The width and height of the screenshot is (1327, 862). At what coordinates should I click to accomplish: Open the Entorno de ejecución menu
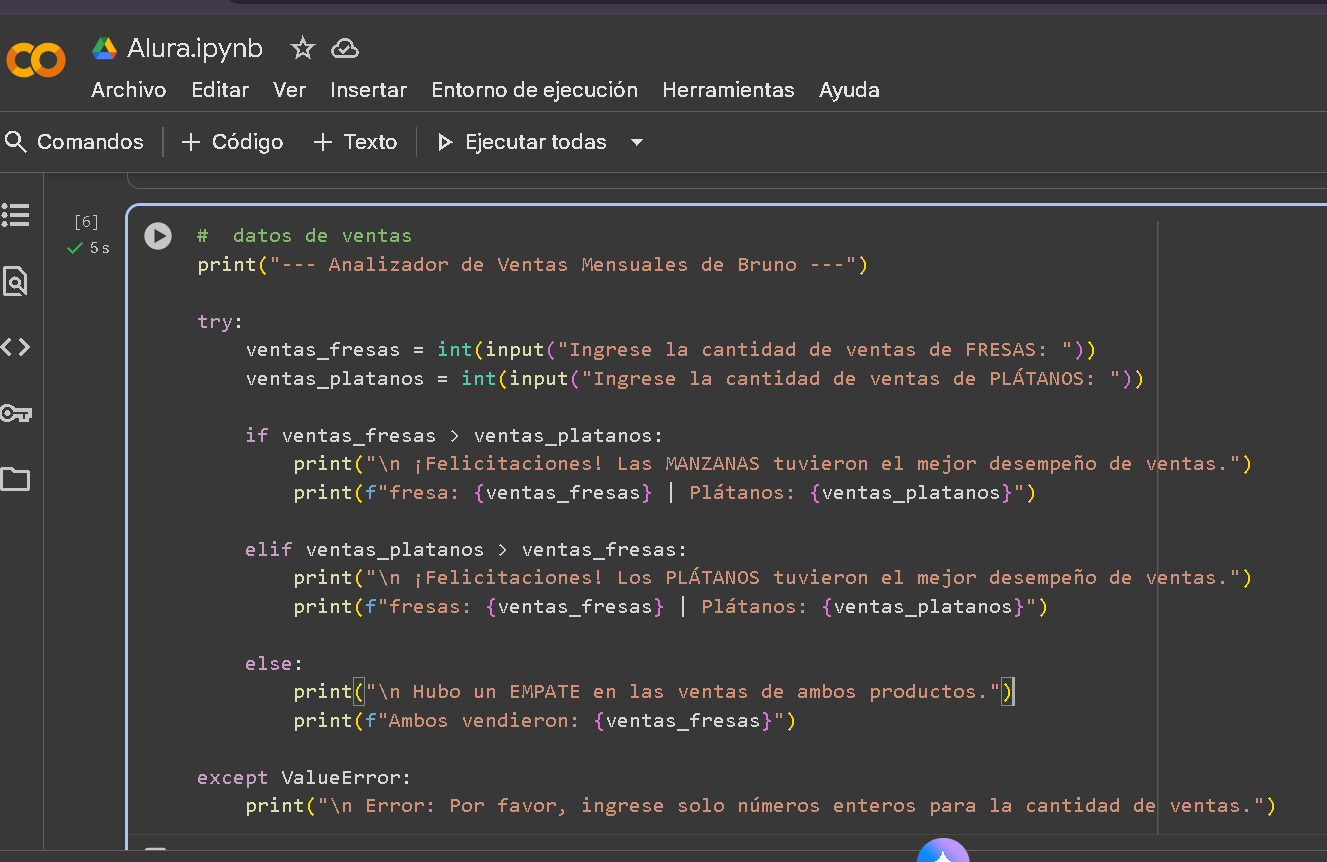[x=534, y=90]
